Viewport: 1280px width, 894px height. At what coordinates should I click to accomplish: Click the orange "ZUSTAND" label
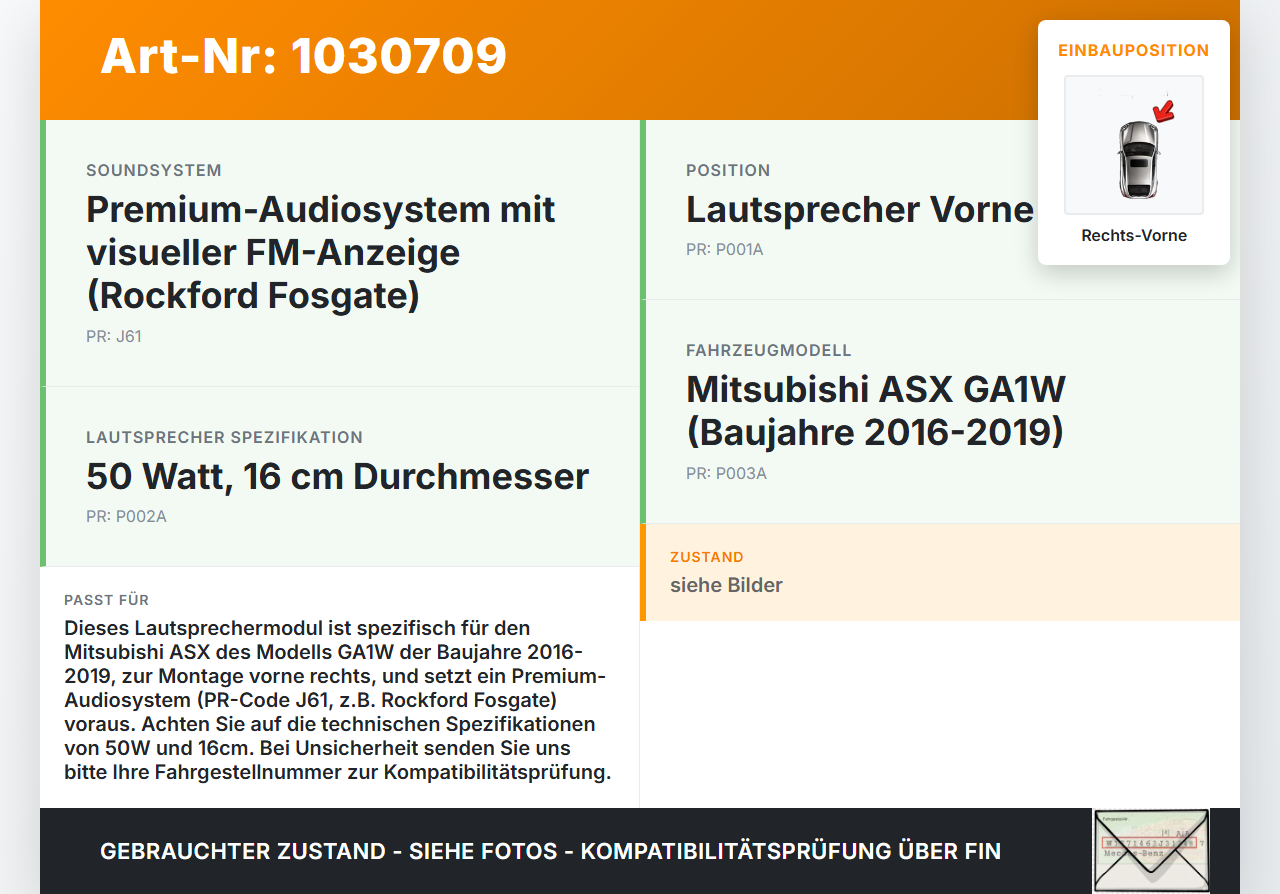tap(707, 557)
